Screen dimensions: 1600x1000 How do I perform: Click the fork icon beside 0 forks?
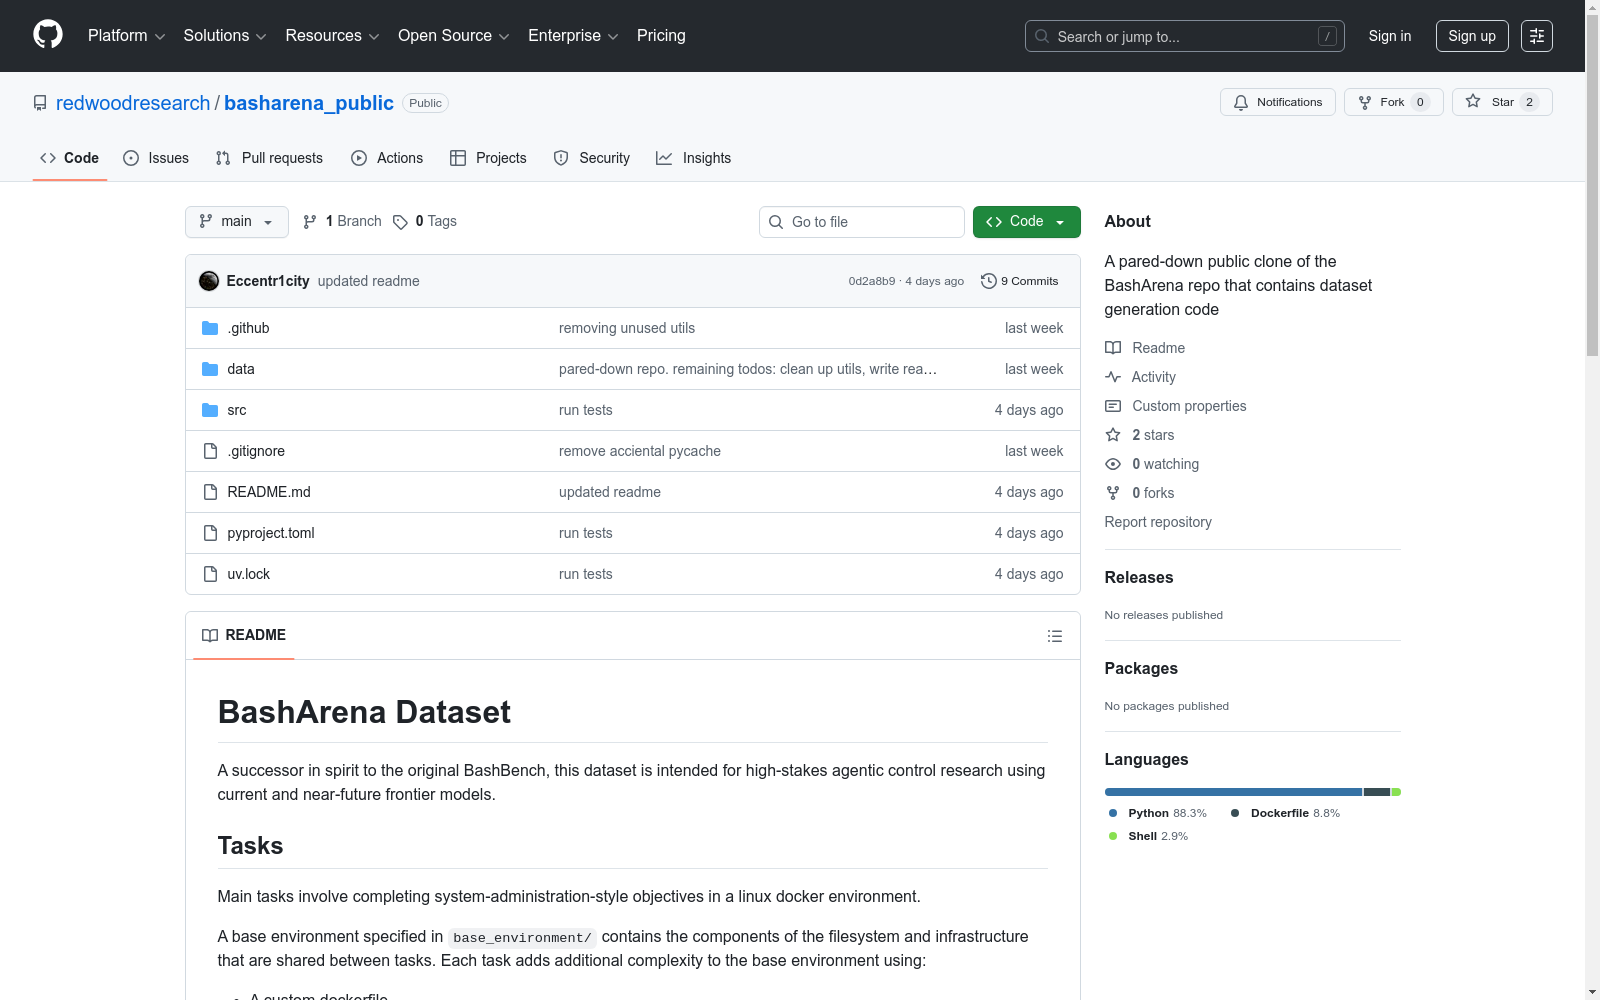tap(1113, 493)
